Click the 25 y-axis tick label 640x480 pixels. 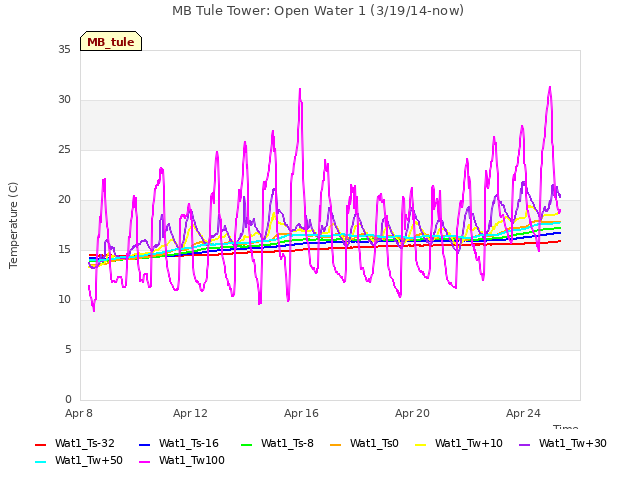[64, 150]
